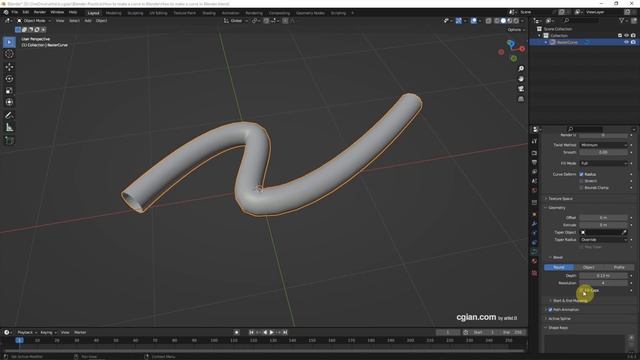This screenshot has width=640, height=360.
Task: Hide BezierCurve in viewport via eye icon
Action: pyautogui.click(x=627, y=42)
